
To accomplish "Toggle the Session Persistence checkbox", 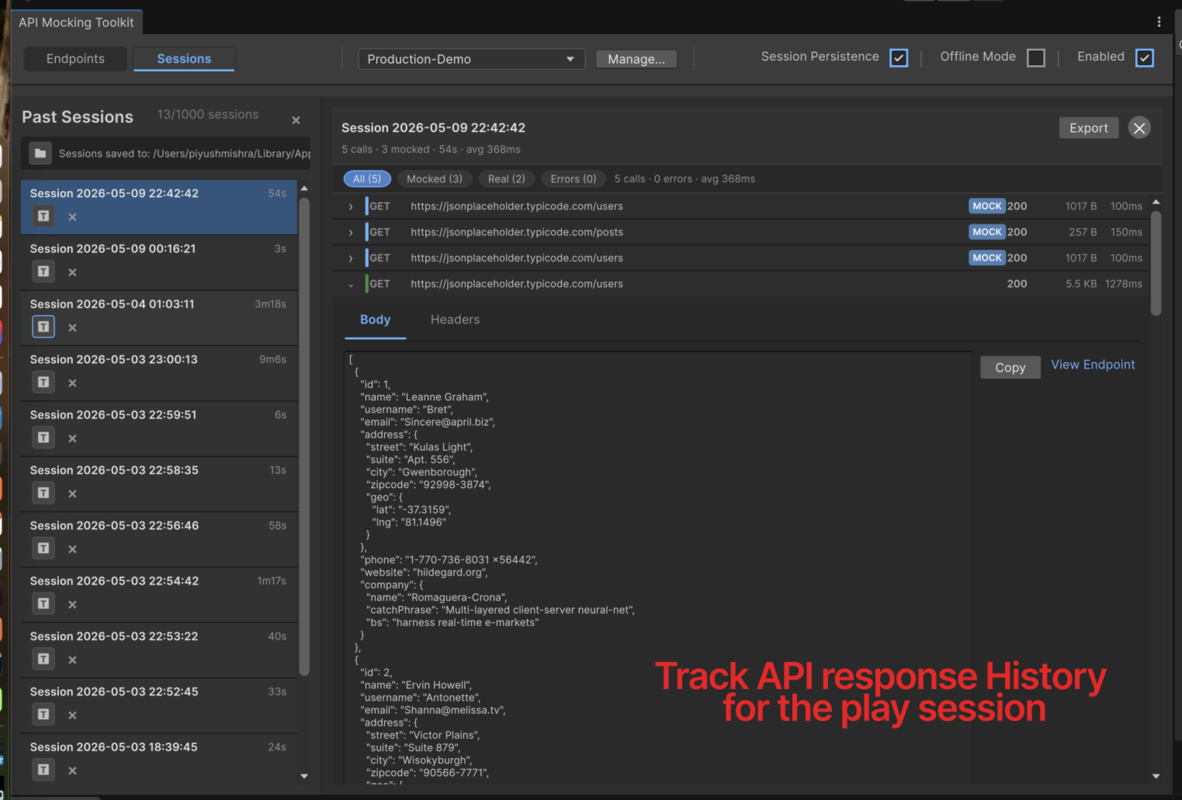I will [899, 57].
